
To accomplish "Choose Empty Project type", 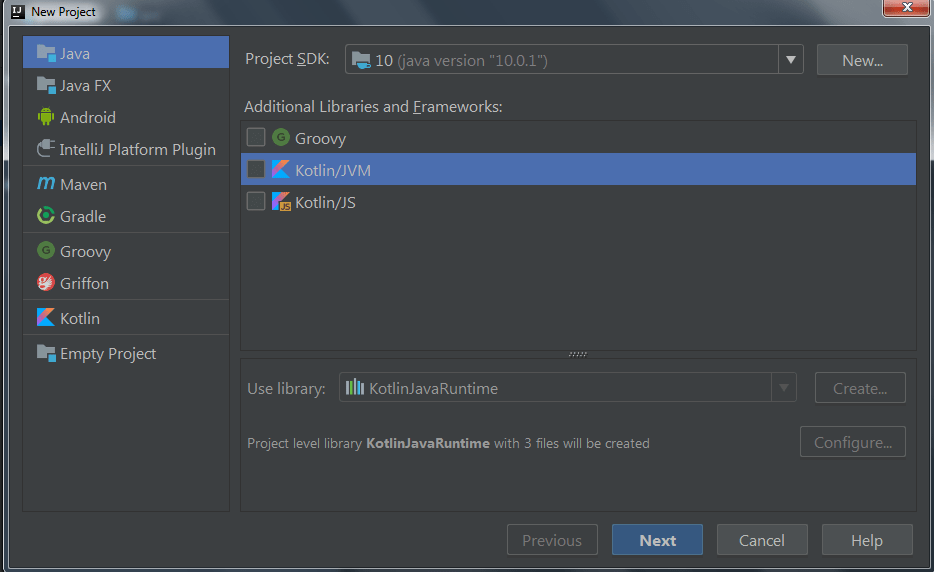I will point(126,353).
